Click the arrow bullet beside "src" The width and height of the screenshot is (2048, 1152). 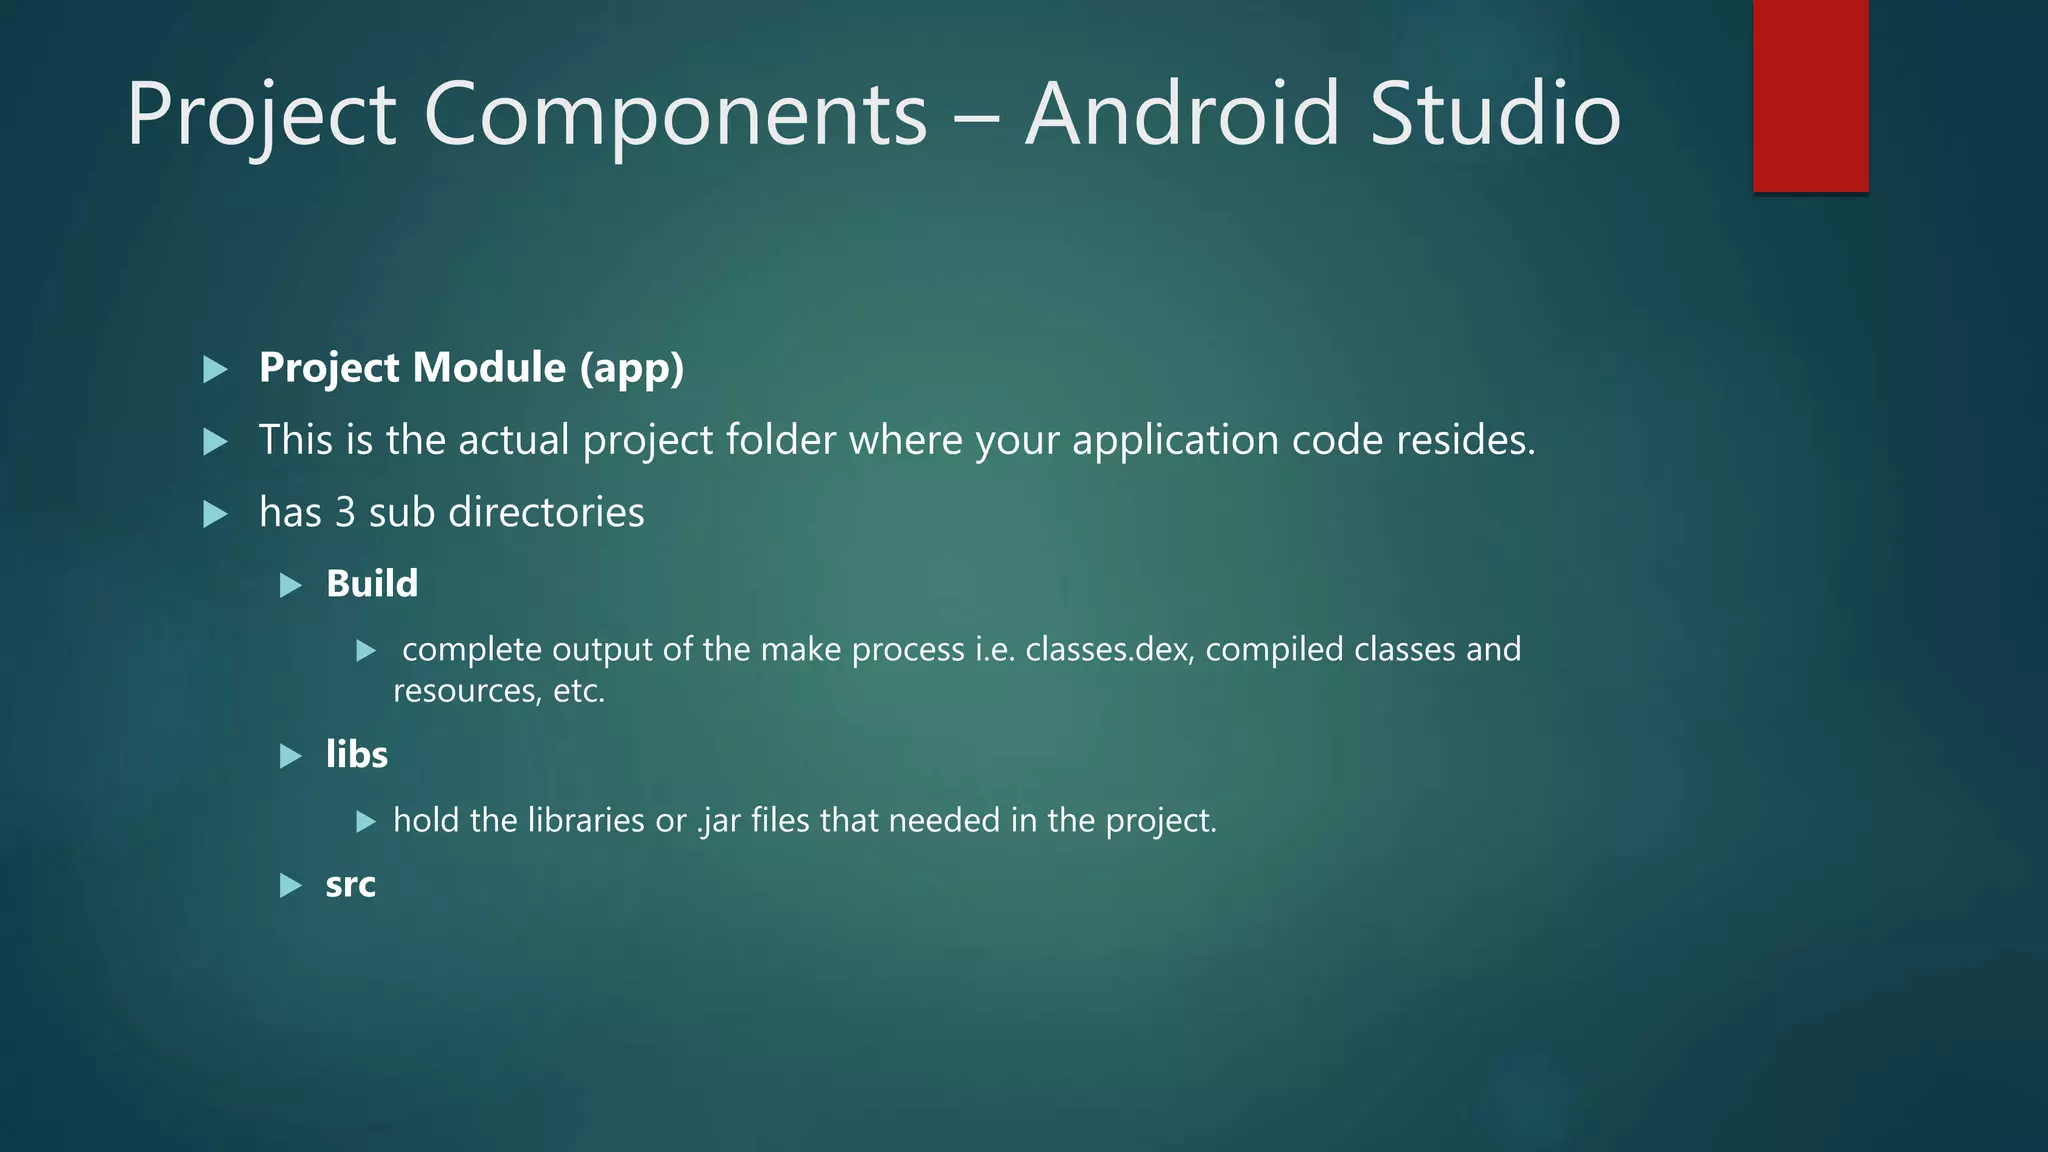pyautogui.click(x=291, y=886)
